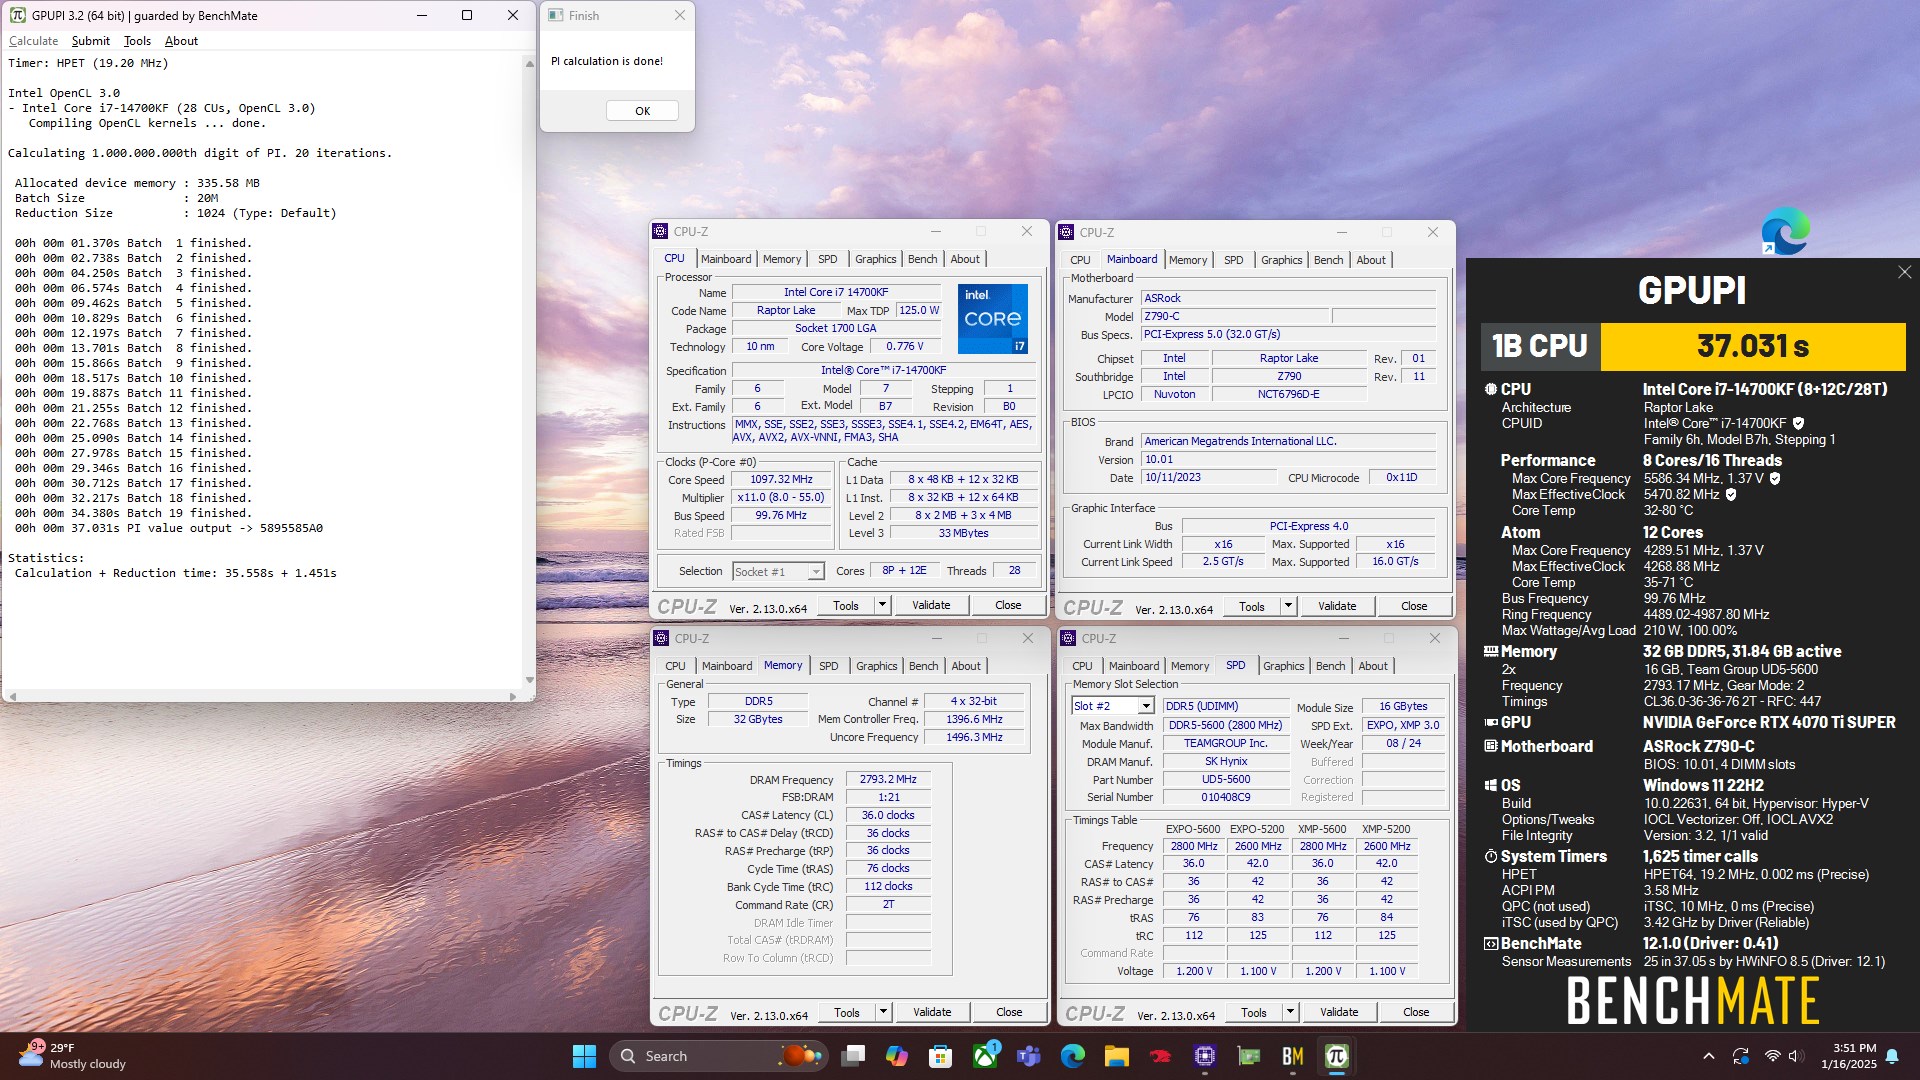Open the Start menu Windows icon
This screenshot has width=1920, height=1080.
coord(584,1056)
